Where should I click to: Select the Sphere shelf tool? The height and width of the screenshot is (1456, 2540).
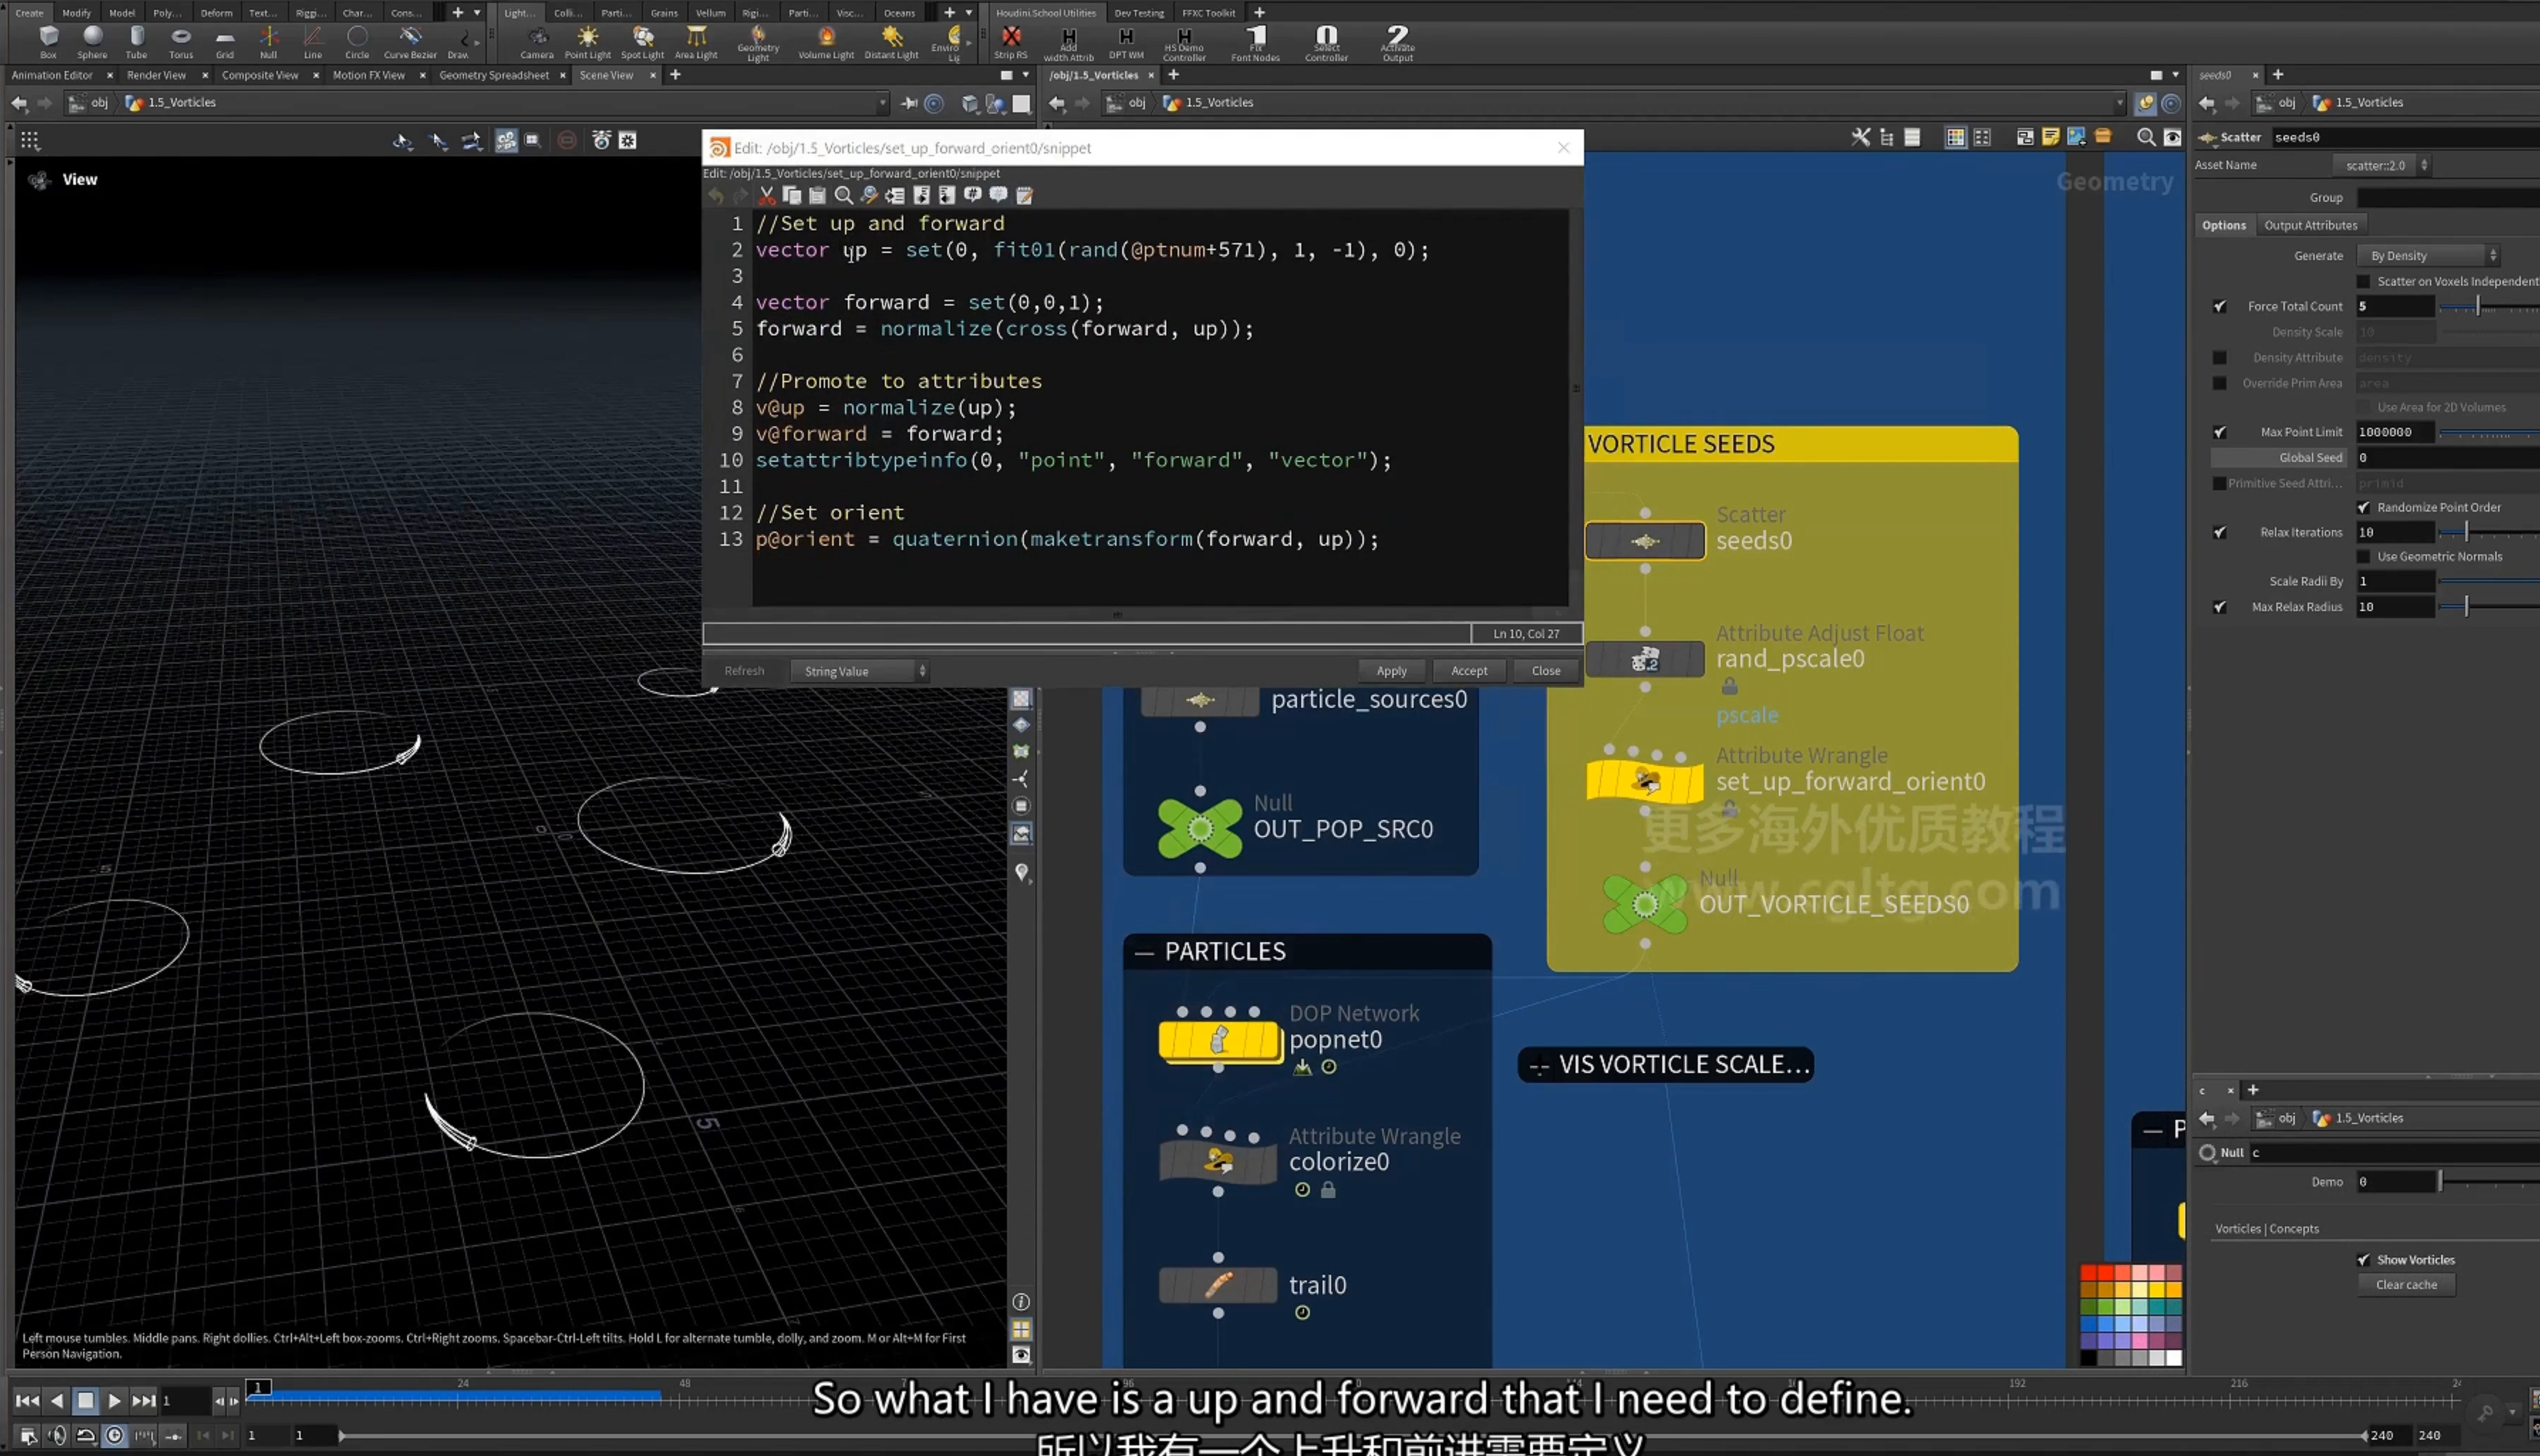[92, 42]
